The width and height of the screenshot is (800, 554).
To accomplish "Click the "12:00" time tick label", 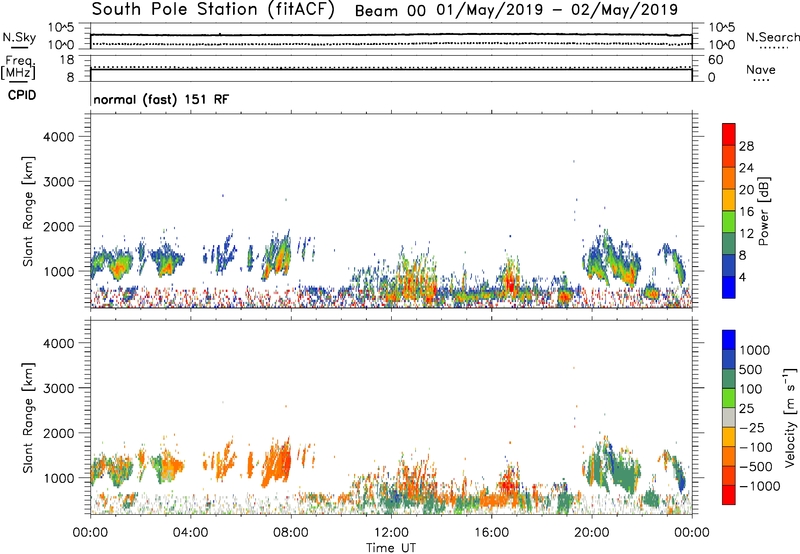I will [391, 533].
